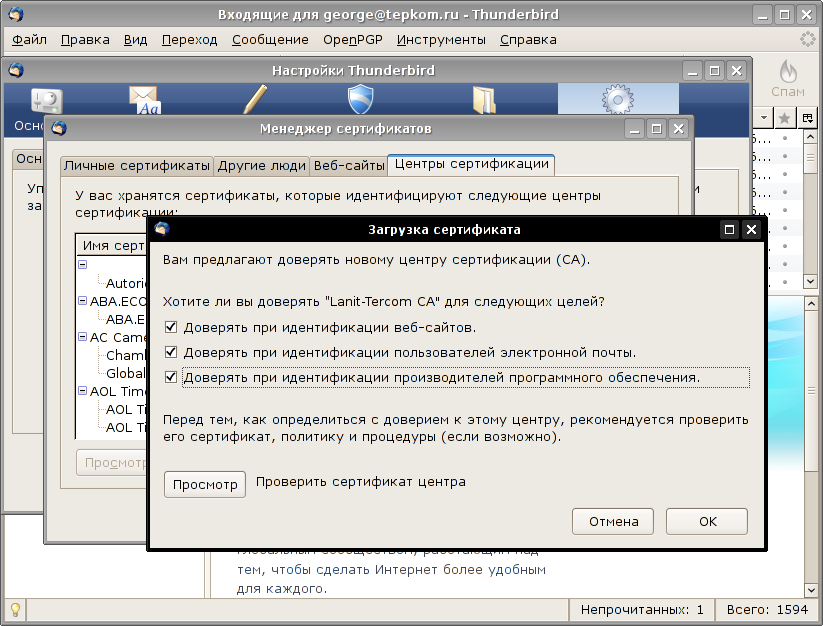Image resolution: width=823 pixels, height=626 pixels.
Task: Open the small dropdown arrow left of star column
Action: point(764,118)
